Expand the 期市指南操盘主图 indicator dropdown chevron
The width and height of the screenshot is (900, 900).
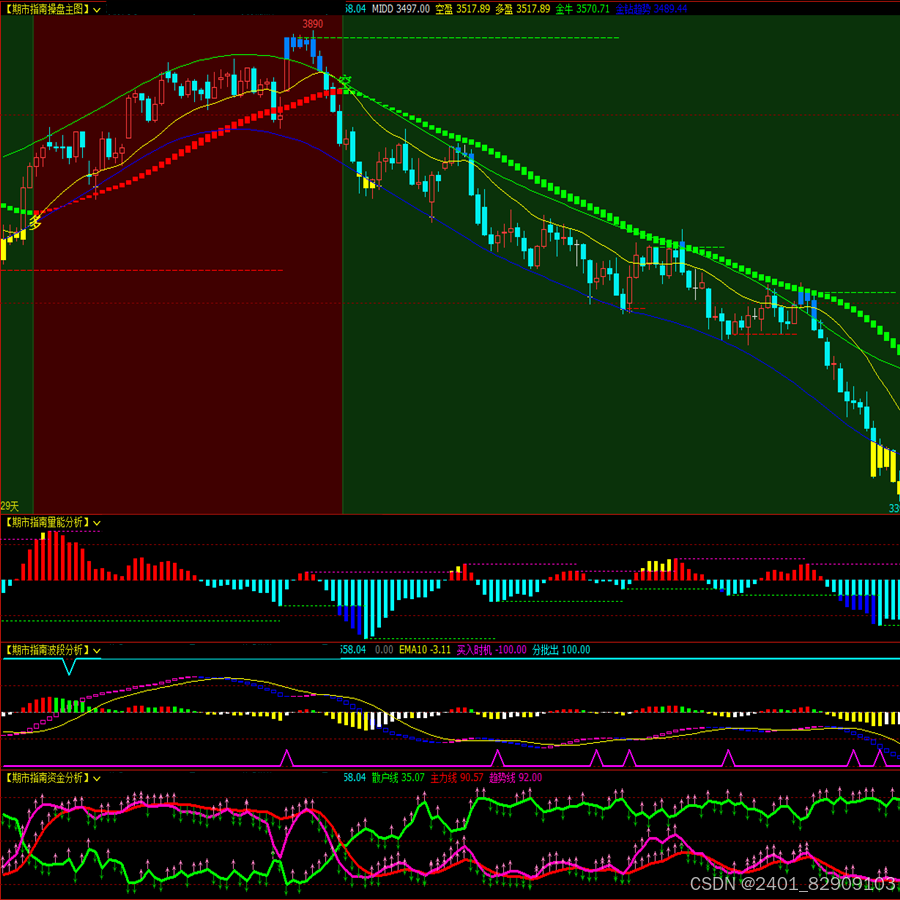[97, 10]
